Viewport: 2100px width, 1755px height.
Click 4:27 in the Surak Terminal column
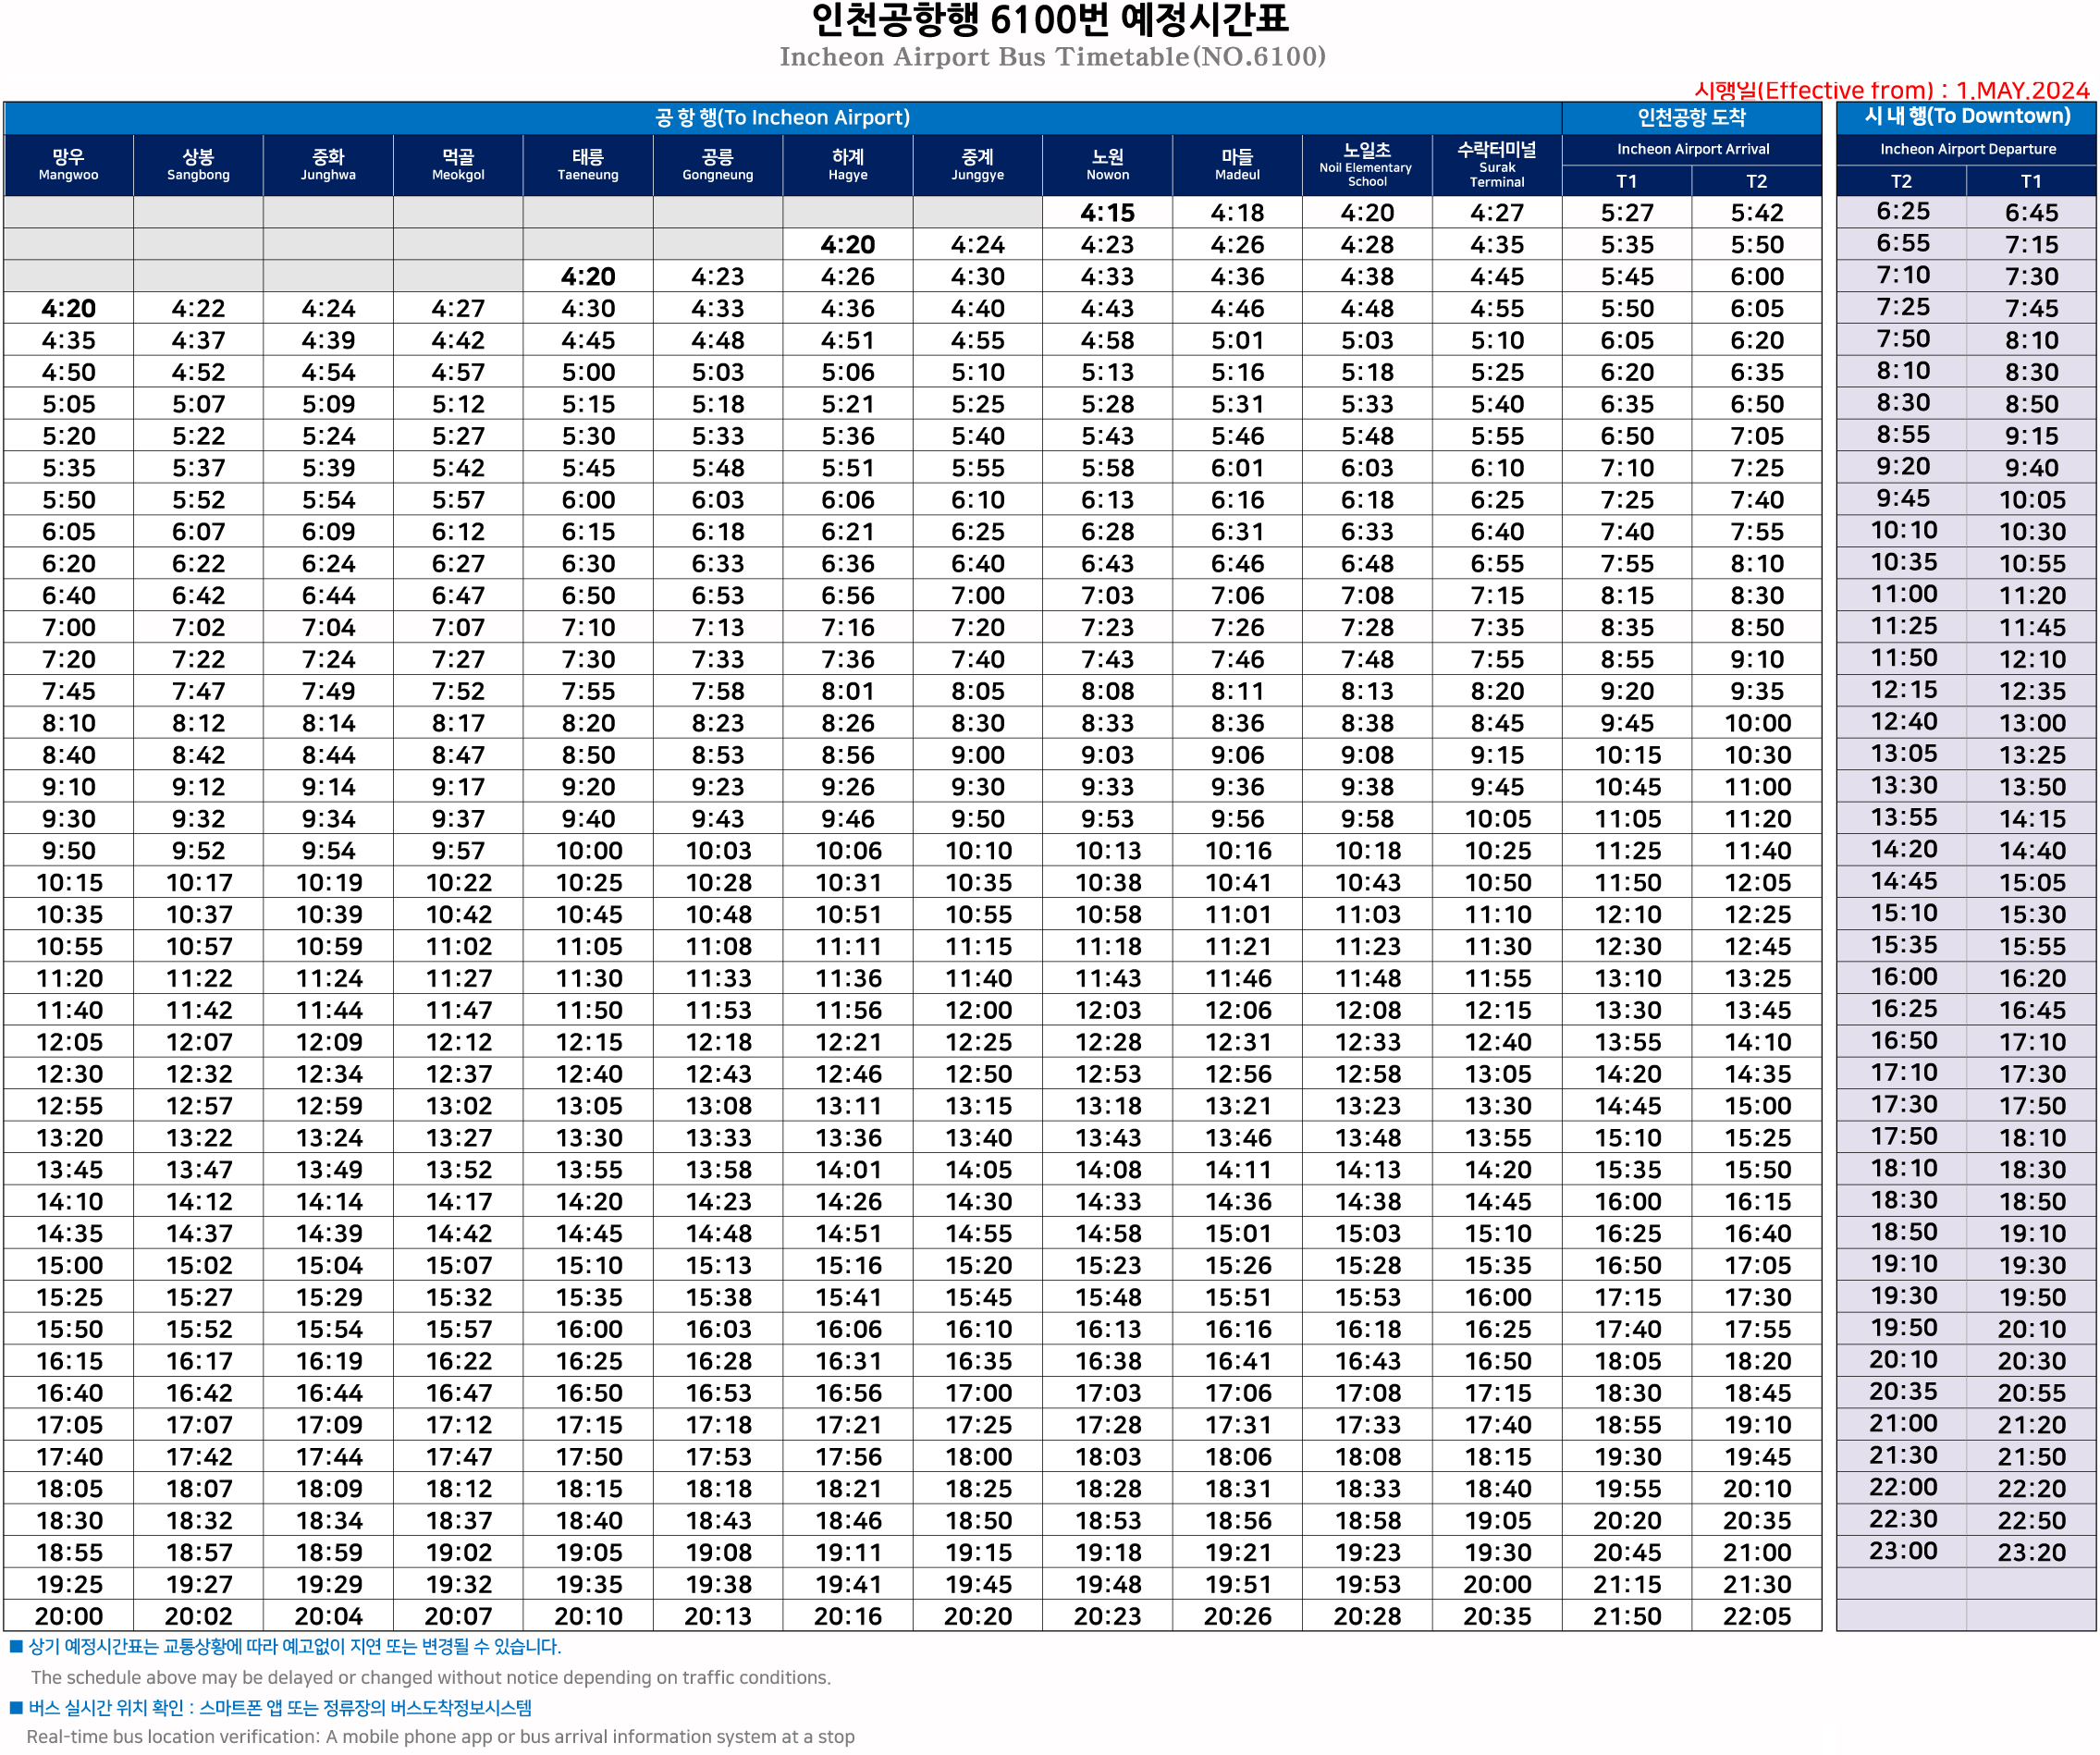[1497, 213]
